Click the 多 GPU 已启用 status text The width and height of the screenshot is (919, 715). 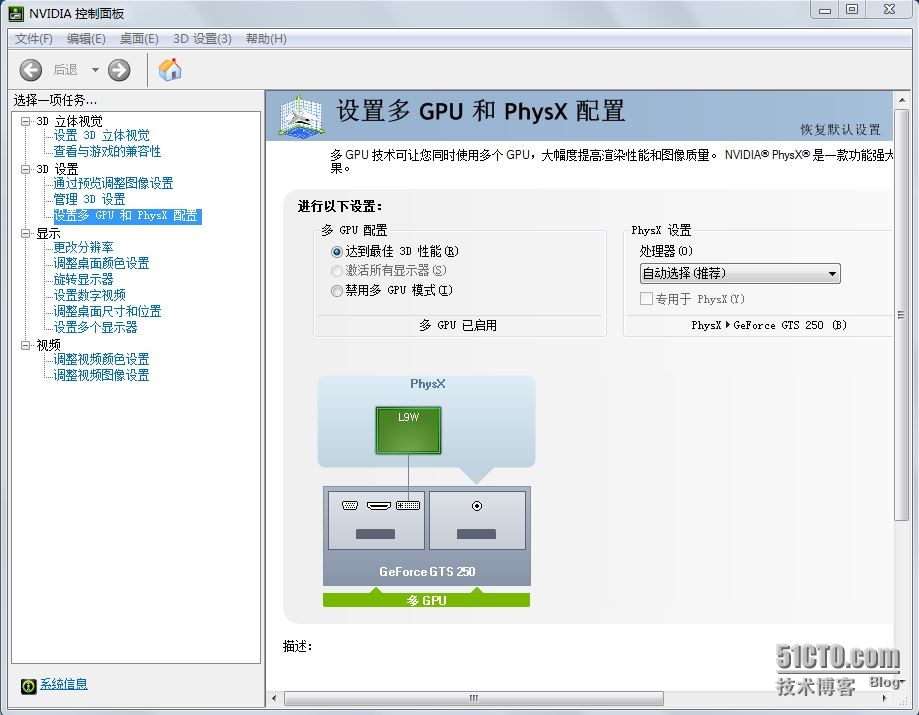[458, 325]
